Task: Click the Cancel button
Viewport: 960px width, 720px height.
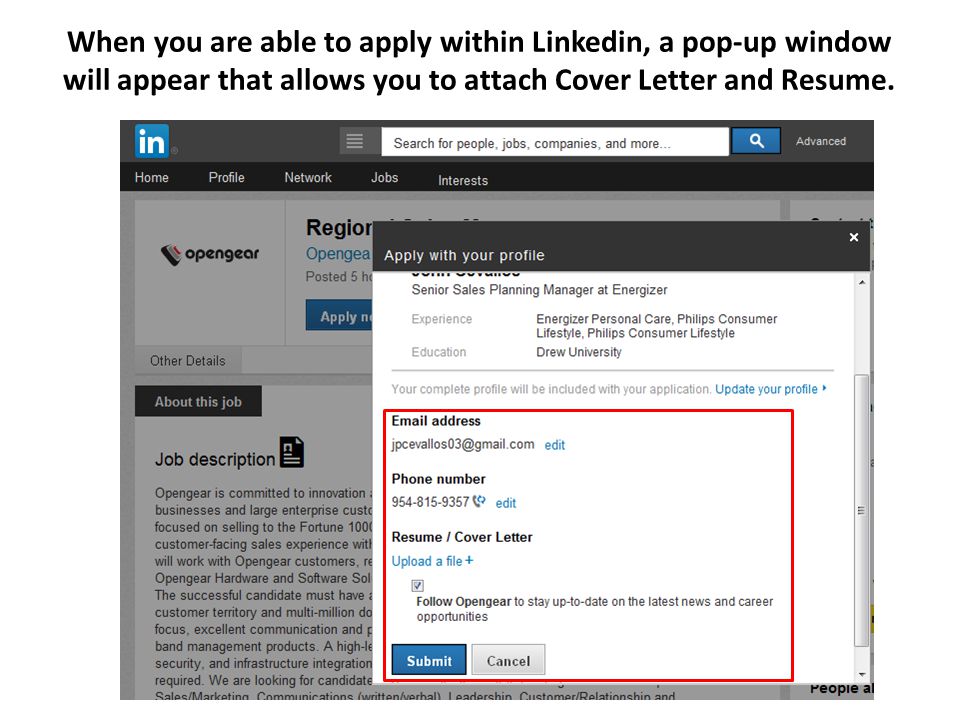Action: (x=508, y=660)
